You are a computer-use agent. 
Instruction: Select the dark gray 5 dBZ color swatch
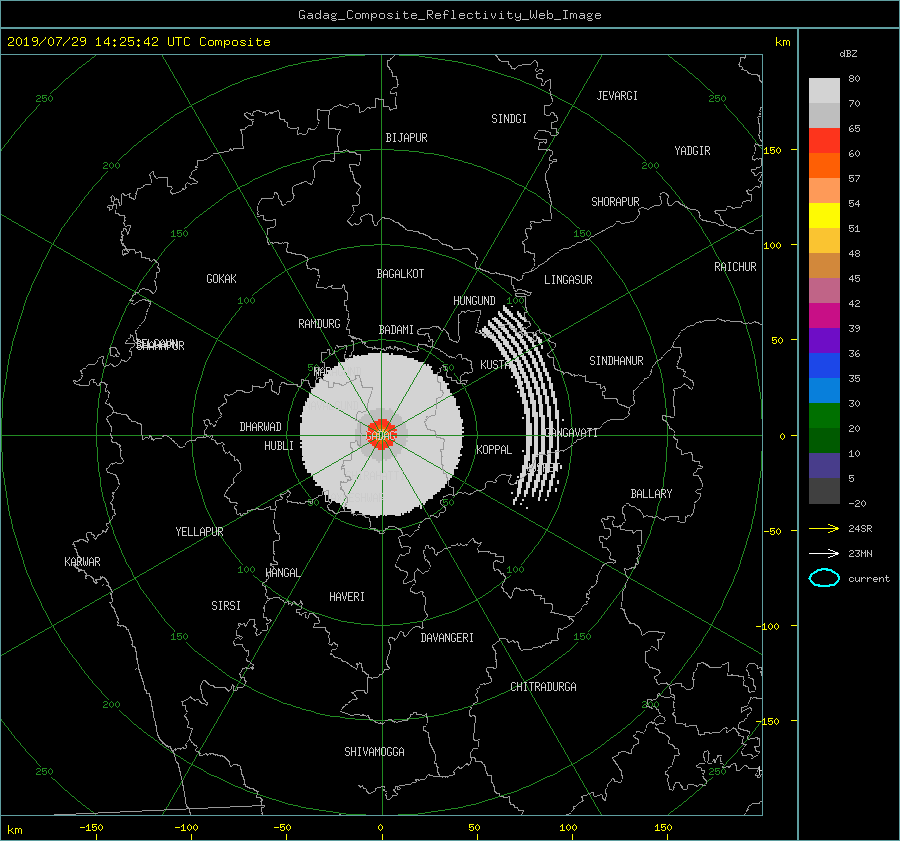824,491
